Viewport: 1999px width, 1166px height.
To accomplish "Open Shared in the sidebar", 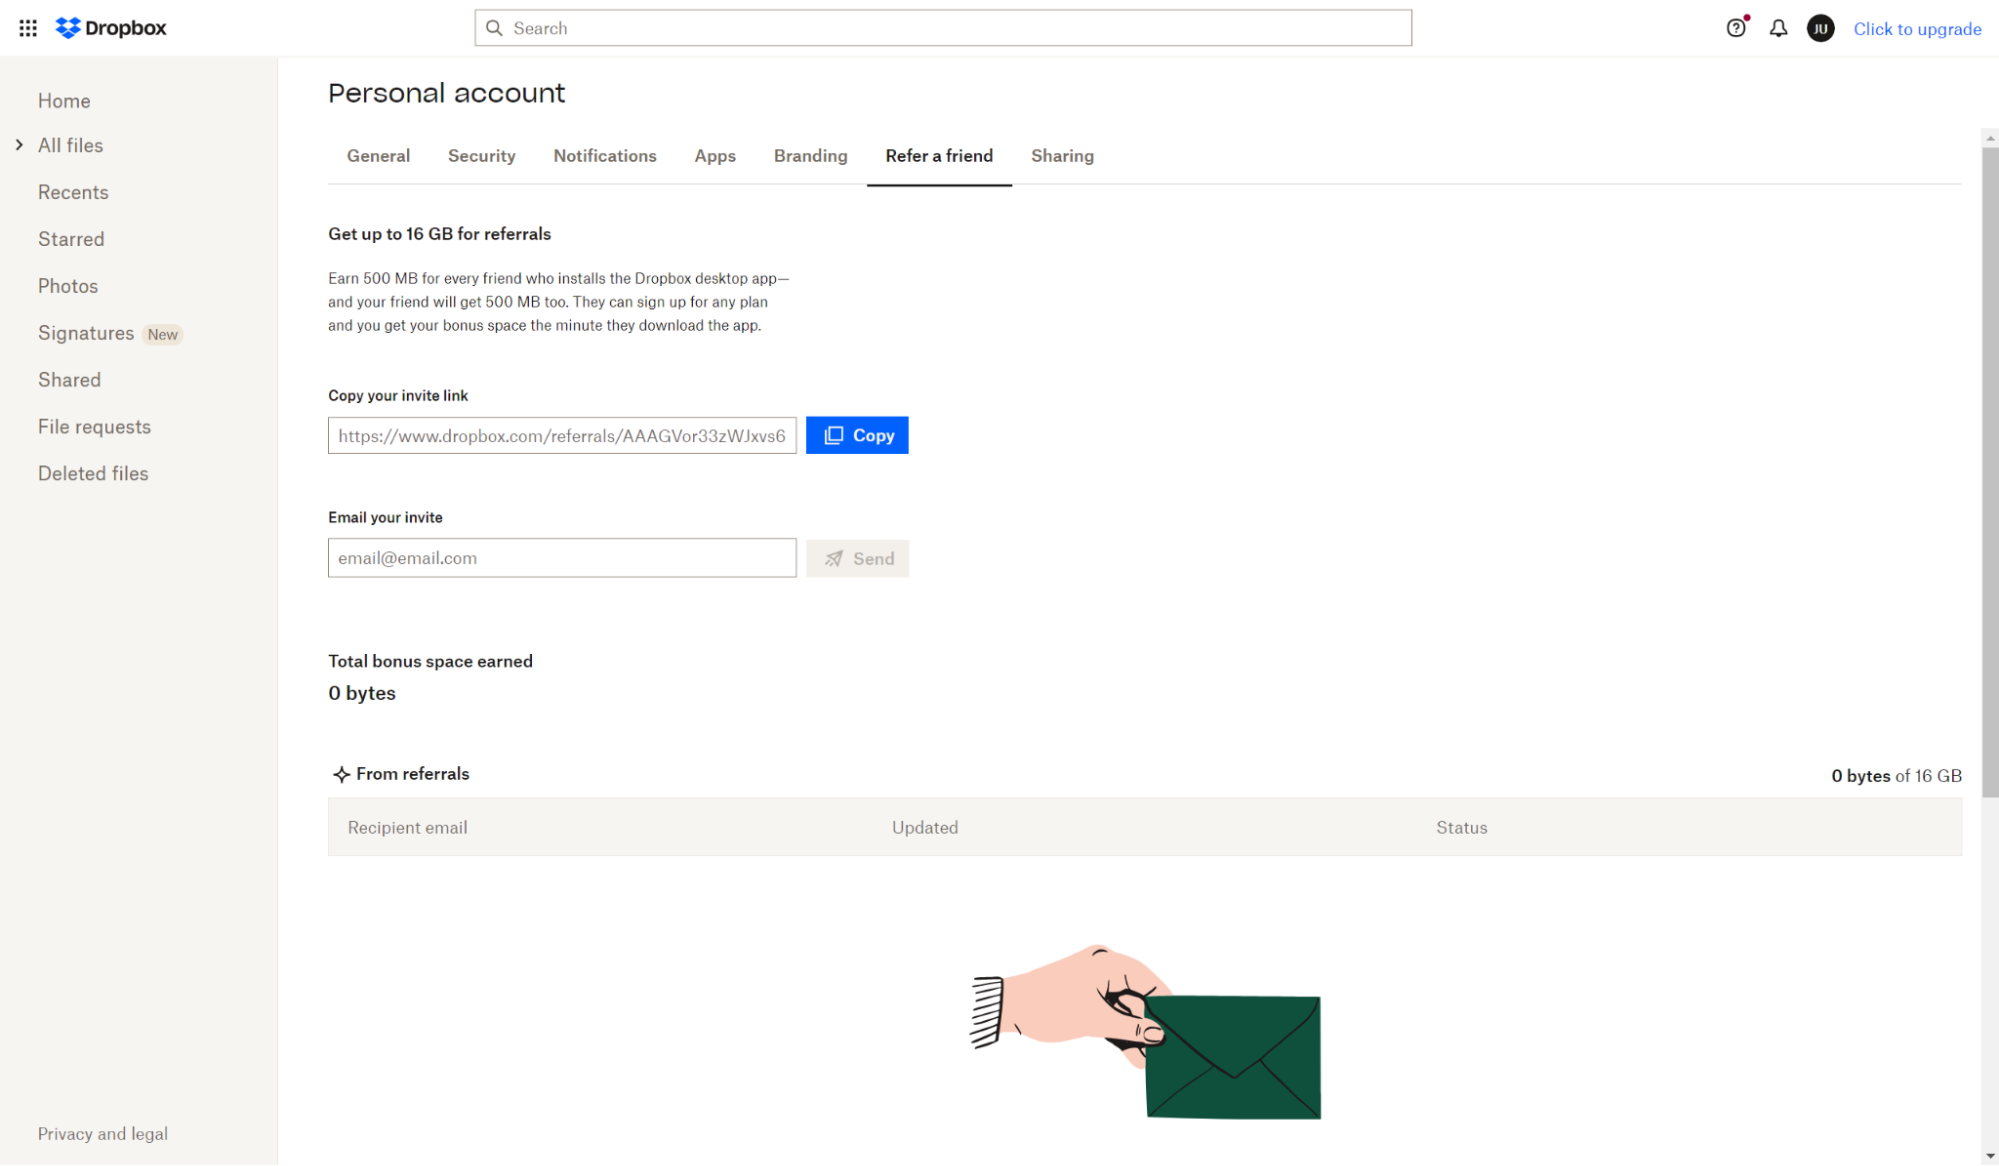I will [69, 380].
